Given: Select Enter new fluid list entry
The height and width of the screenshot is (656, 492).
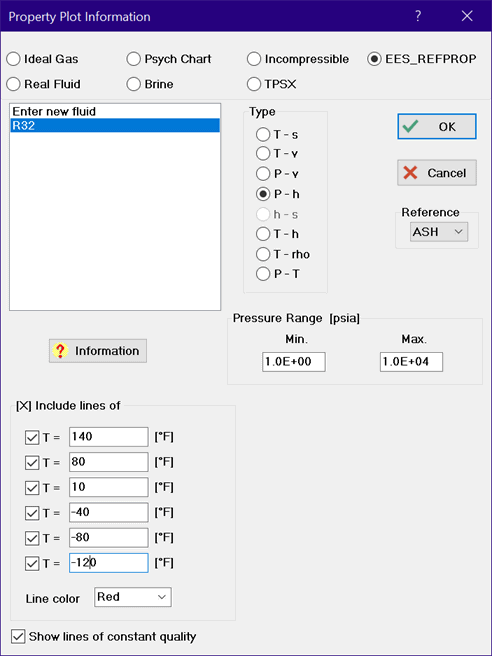Looking at the screenshot, I should click(x=115, y=111).
